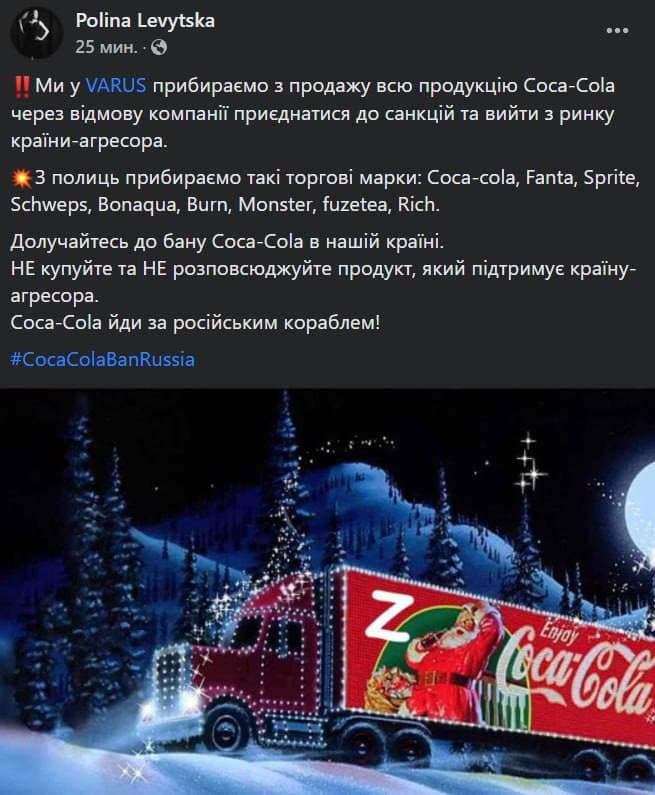Click the red double exclamation emoji
This screenshot has height=795, width=655.
click(x=21, y=86)
